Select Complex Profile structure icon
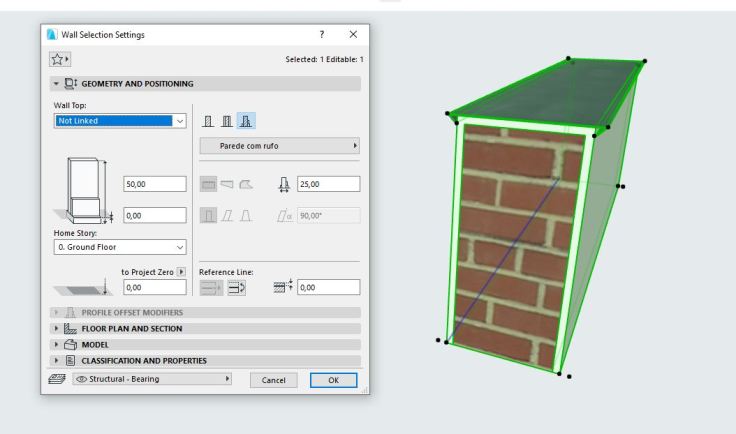Image resolution: width=736 pixels, height=434 pixels. tap(246, 121)
